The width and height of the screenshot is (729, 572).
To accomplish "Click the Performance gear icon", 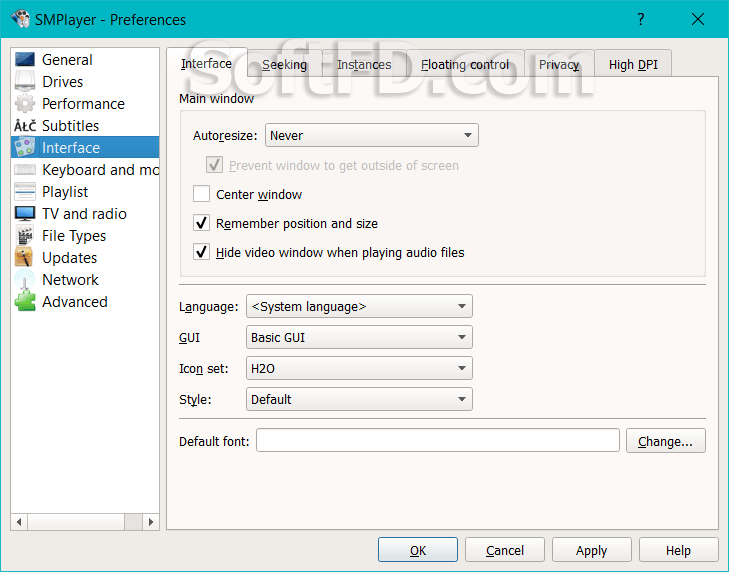I will click(25, 104).
